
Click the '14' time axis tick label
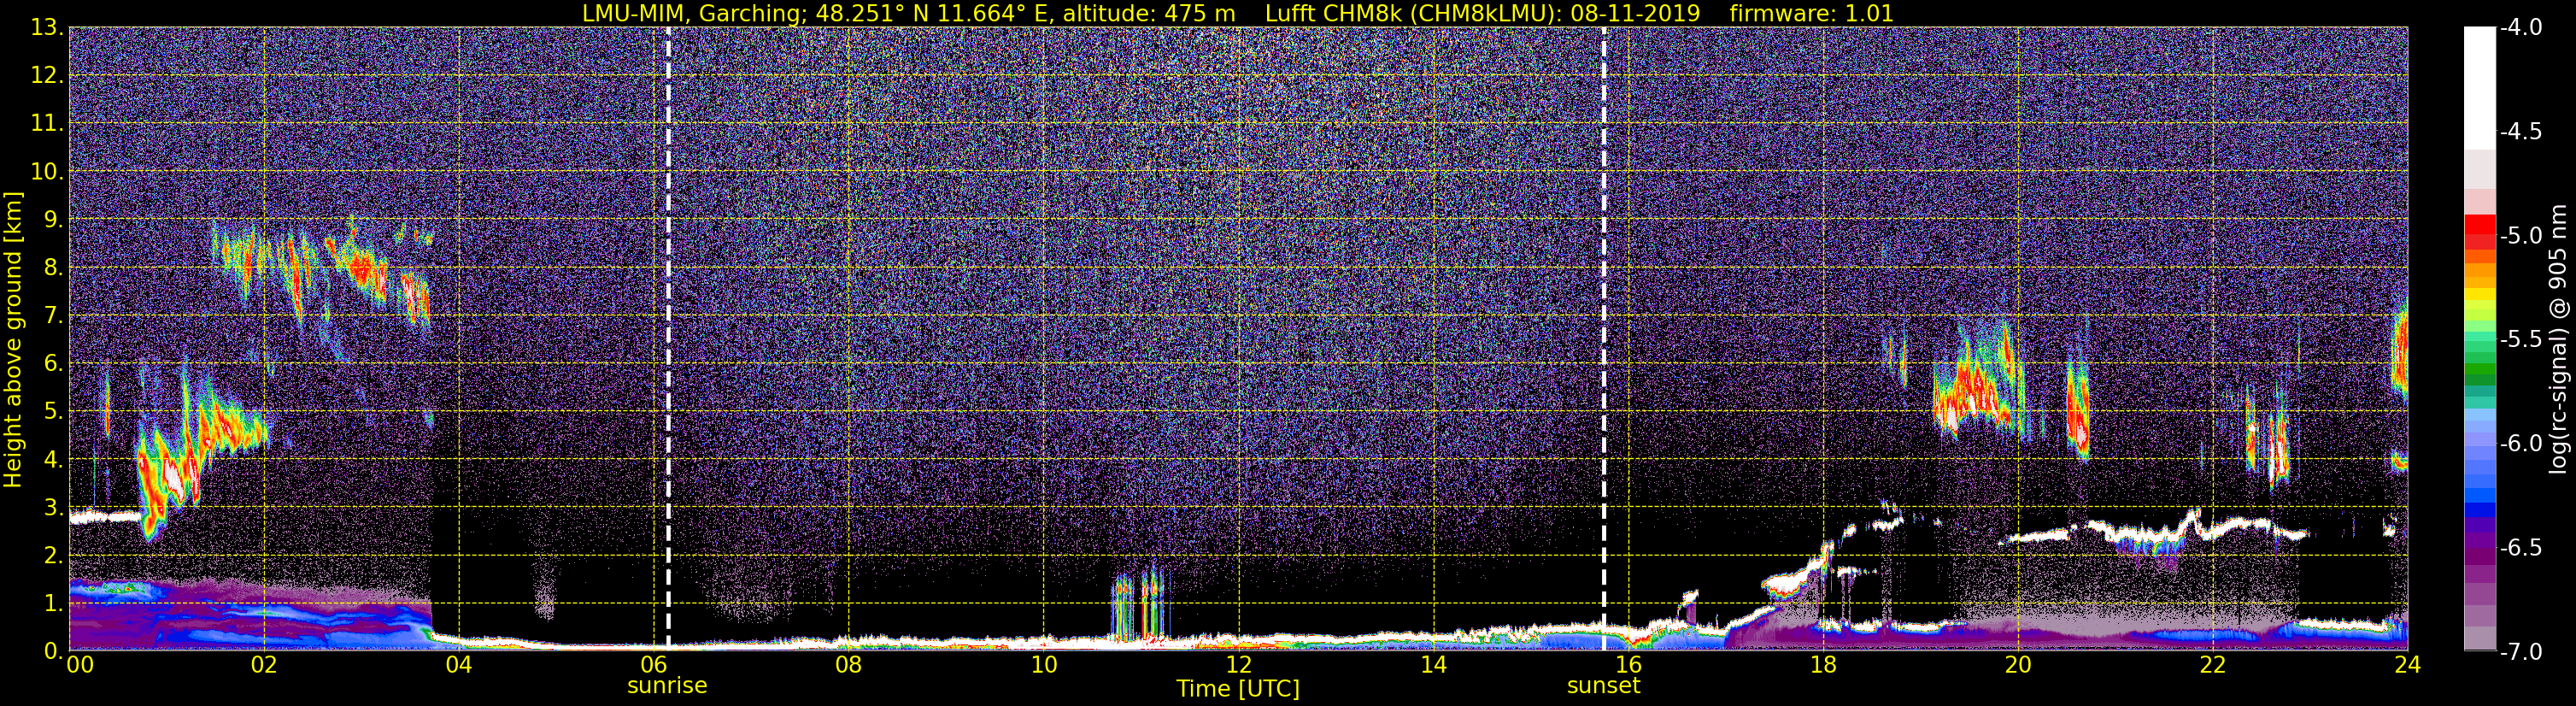pyautogui.click(x=1433, y=665)
